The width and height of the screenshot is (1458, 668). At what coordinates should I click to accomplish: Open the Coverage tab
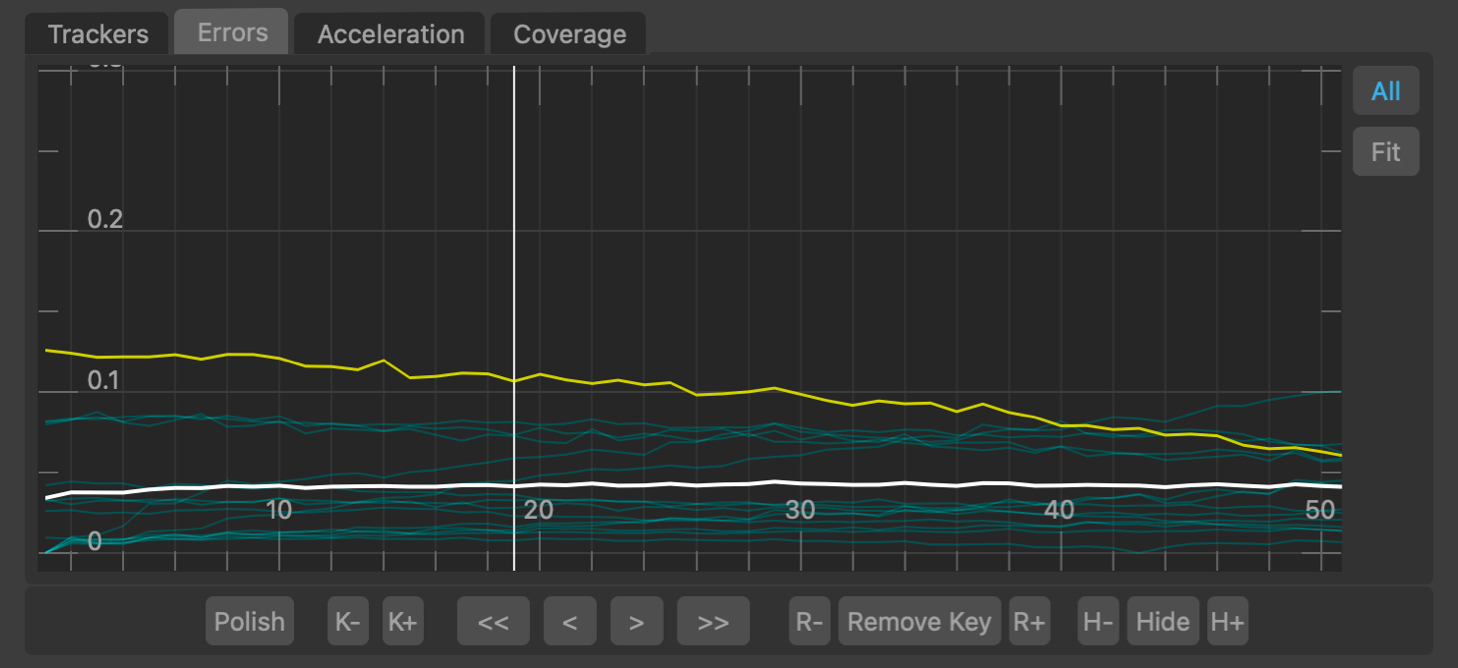569,34
